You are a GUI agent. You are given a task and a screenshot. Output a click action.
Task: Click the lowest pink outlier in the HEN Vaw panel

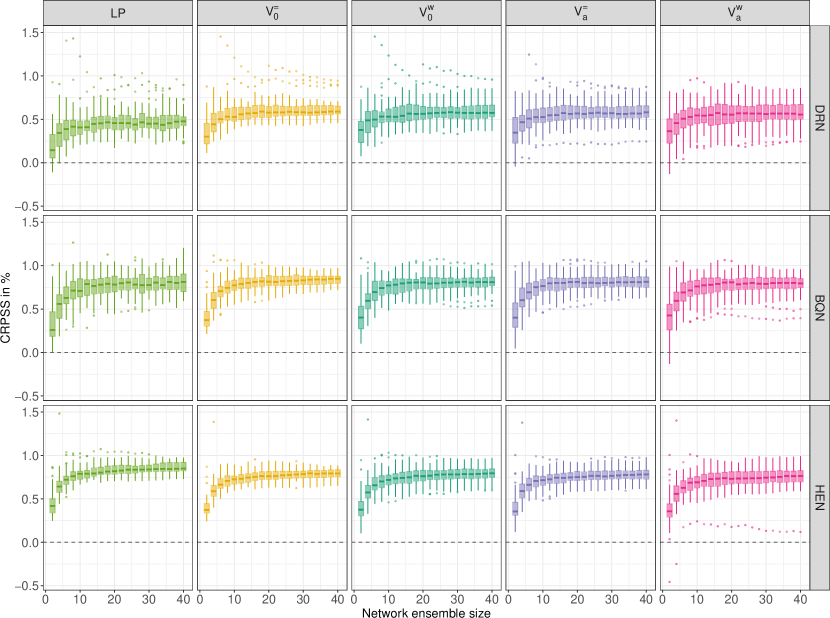(x=670, y=582)
